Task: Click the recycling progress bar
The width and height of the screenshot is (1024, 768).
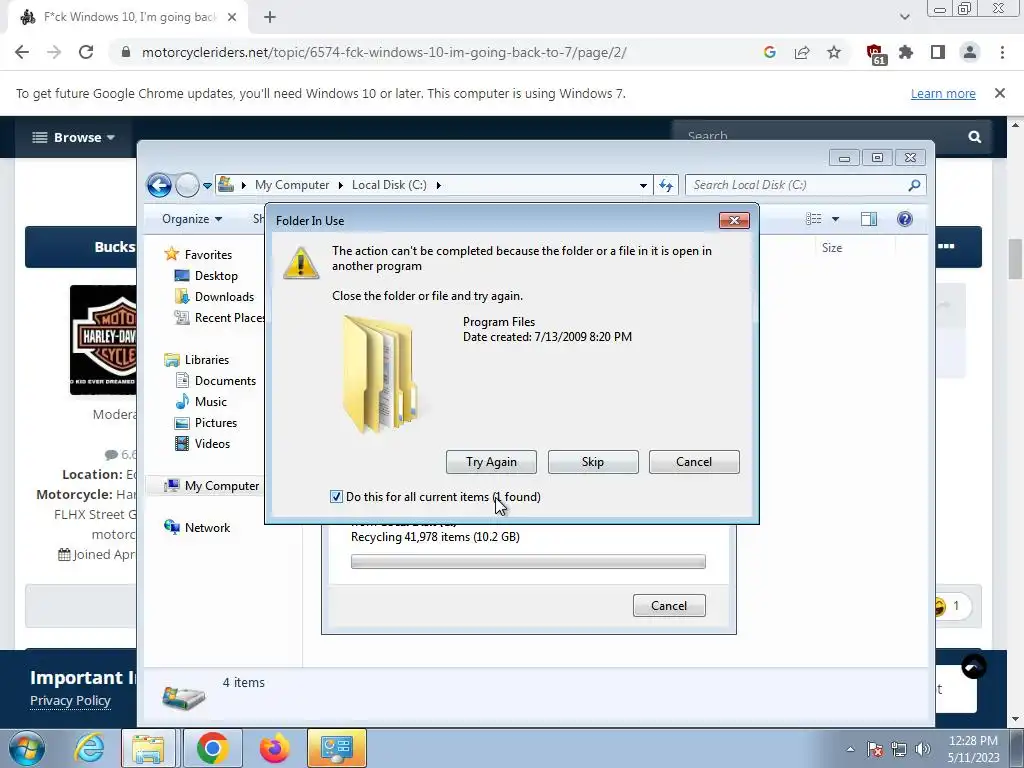Action: point(528,562)
